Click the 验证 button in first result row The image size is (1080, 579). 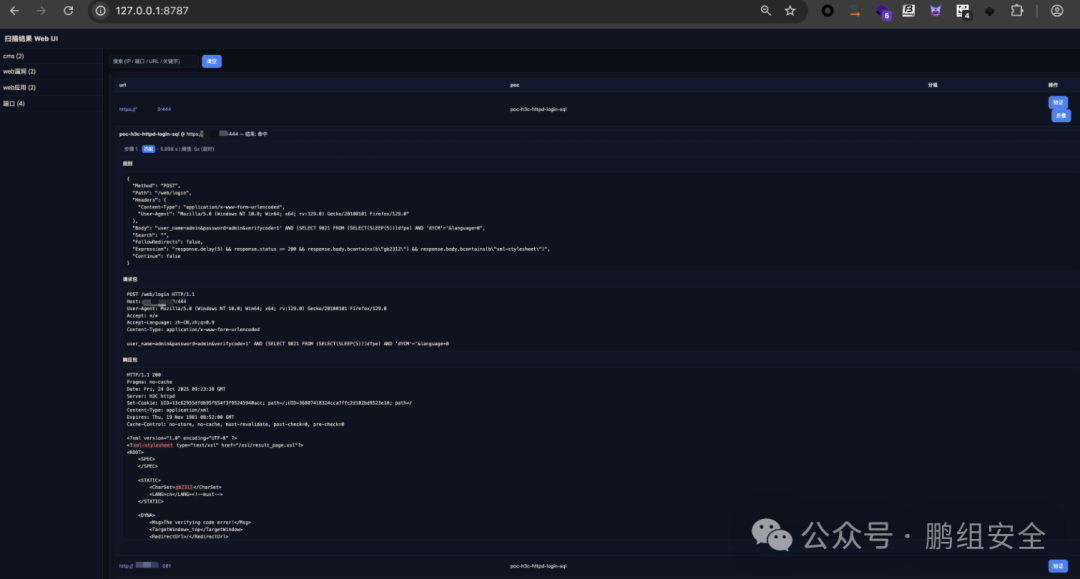1058,102
